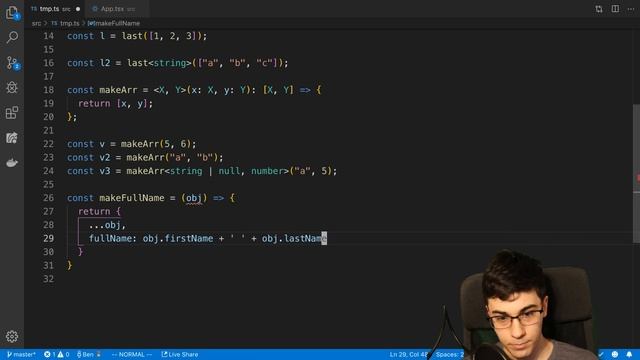
Task: Open the Manage gear settings icon
Action: point(12,336)
